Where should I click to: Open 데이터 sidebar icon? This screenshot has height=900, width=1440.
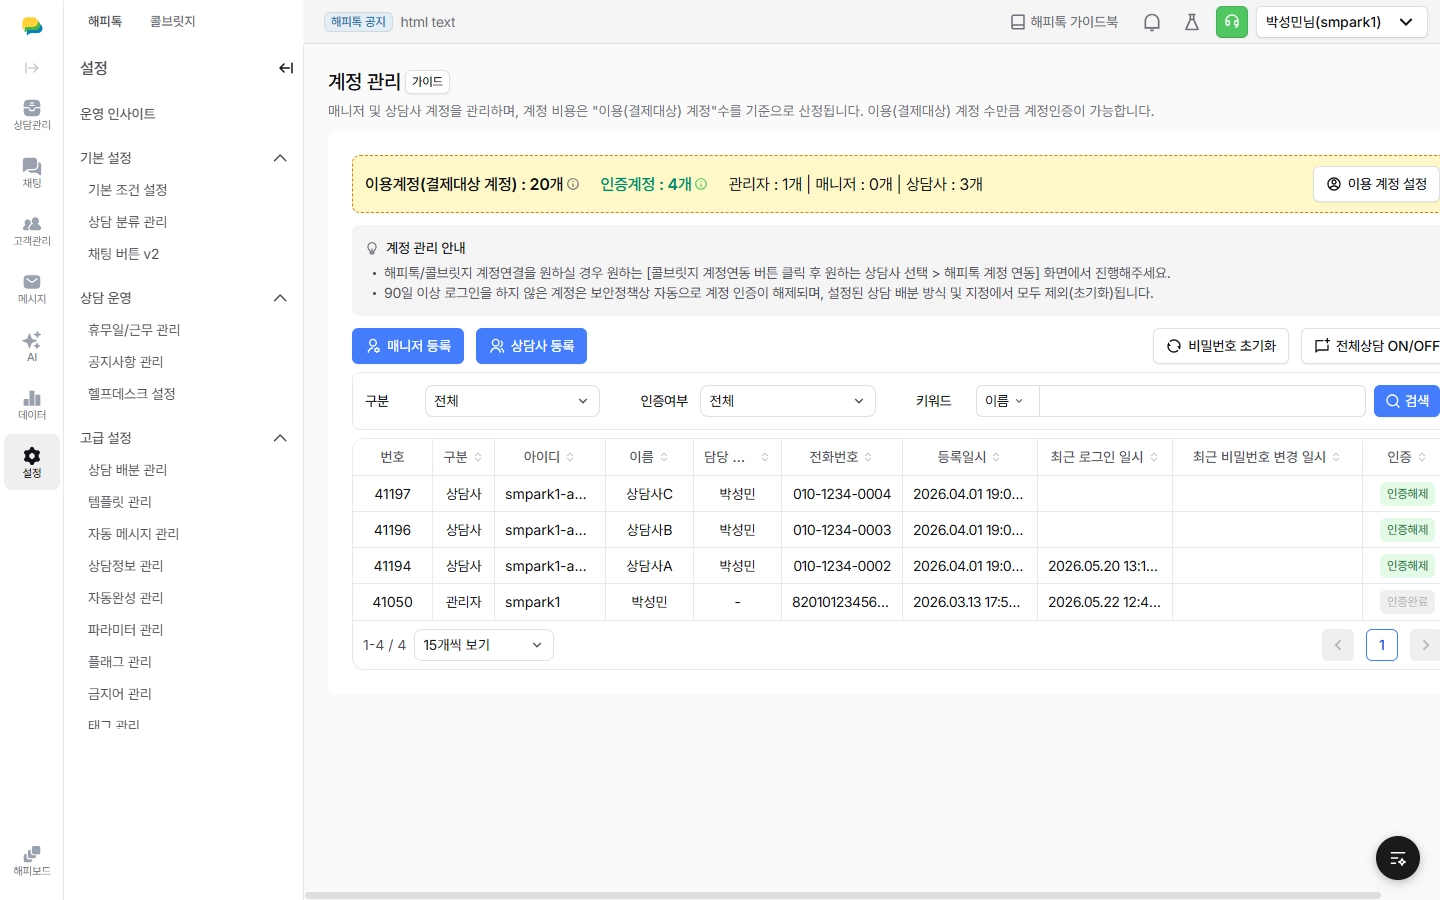32,404
